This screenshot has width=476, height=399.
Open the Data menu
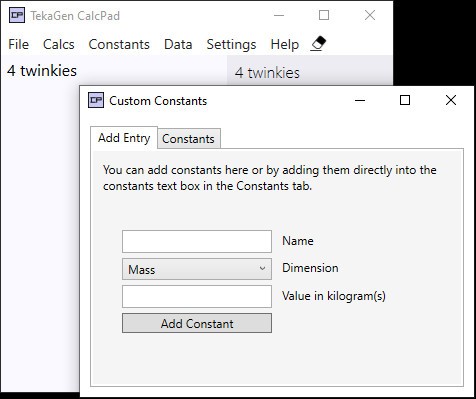coord(178,44)
